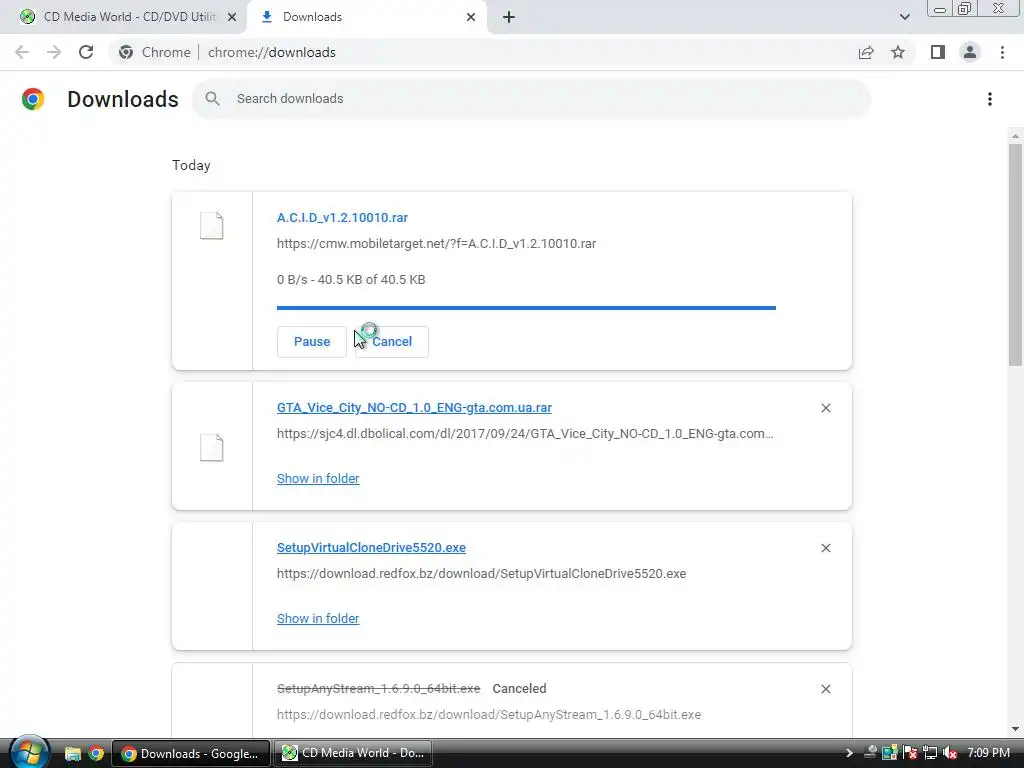Remove GTA_Vice_City download from list
This screenshot has height=768, width=1024.
[x=825, y=408]
